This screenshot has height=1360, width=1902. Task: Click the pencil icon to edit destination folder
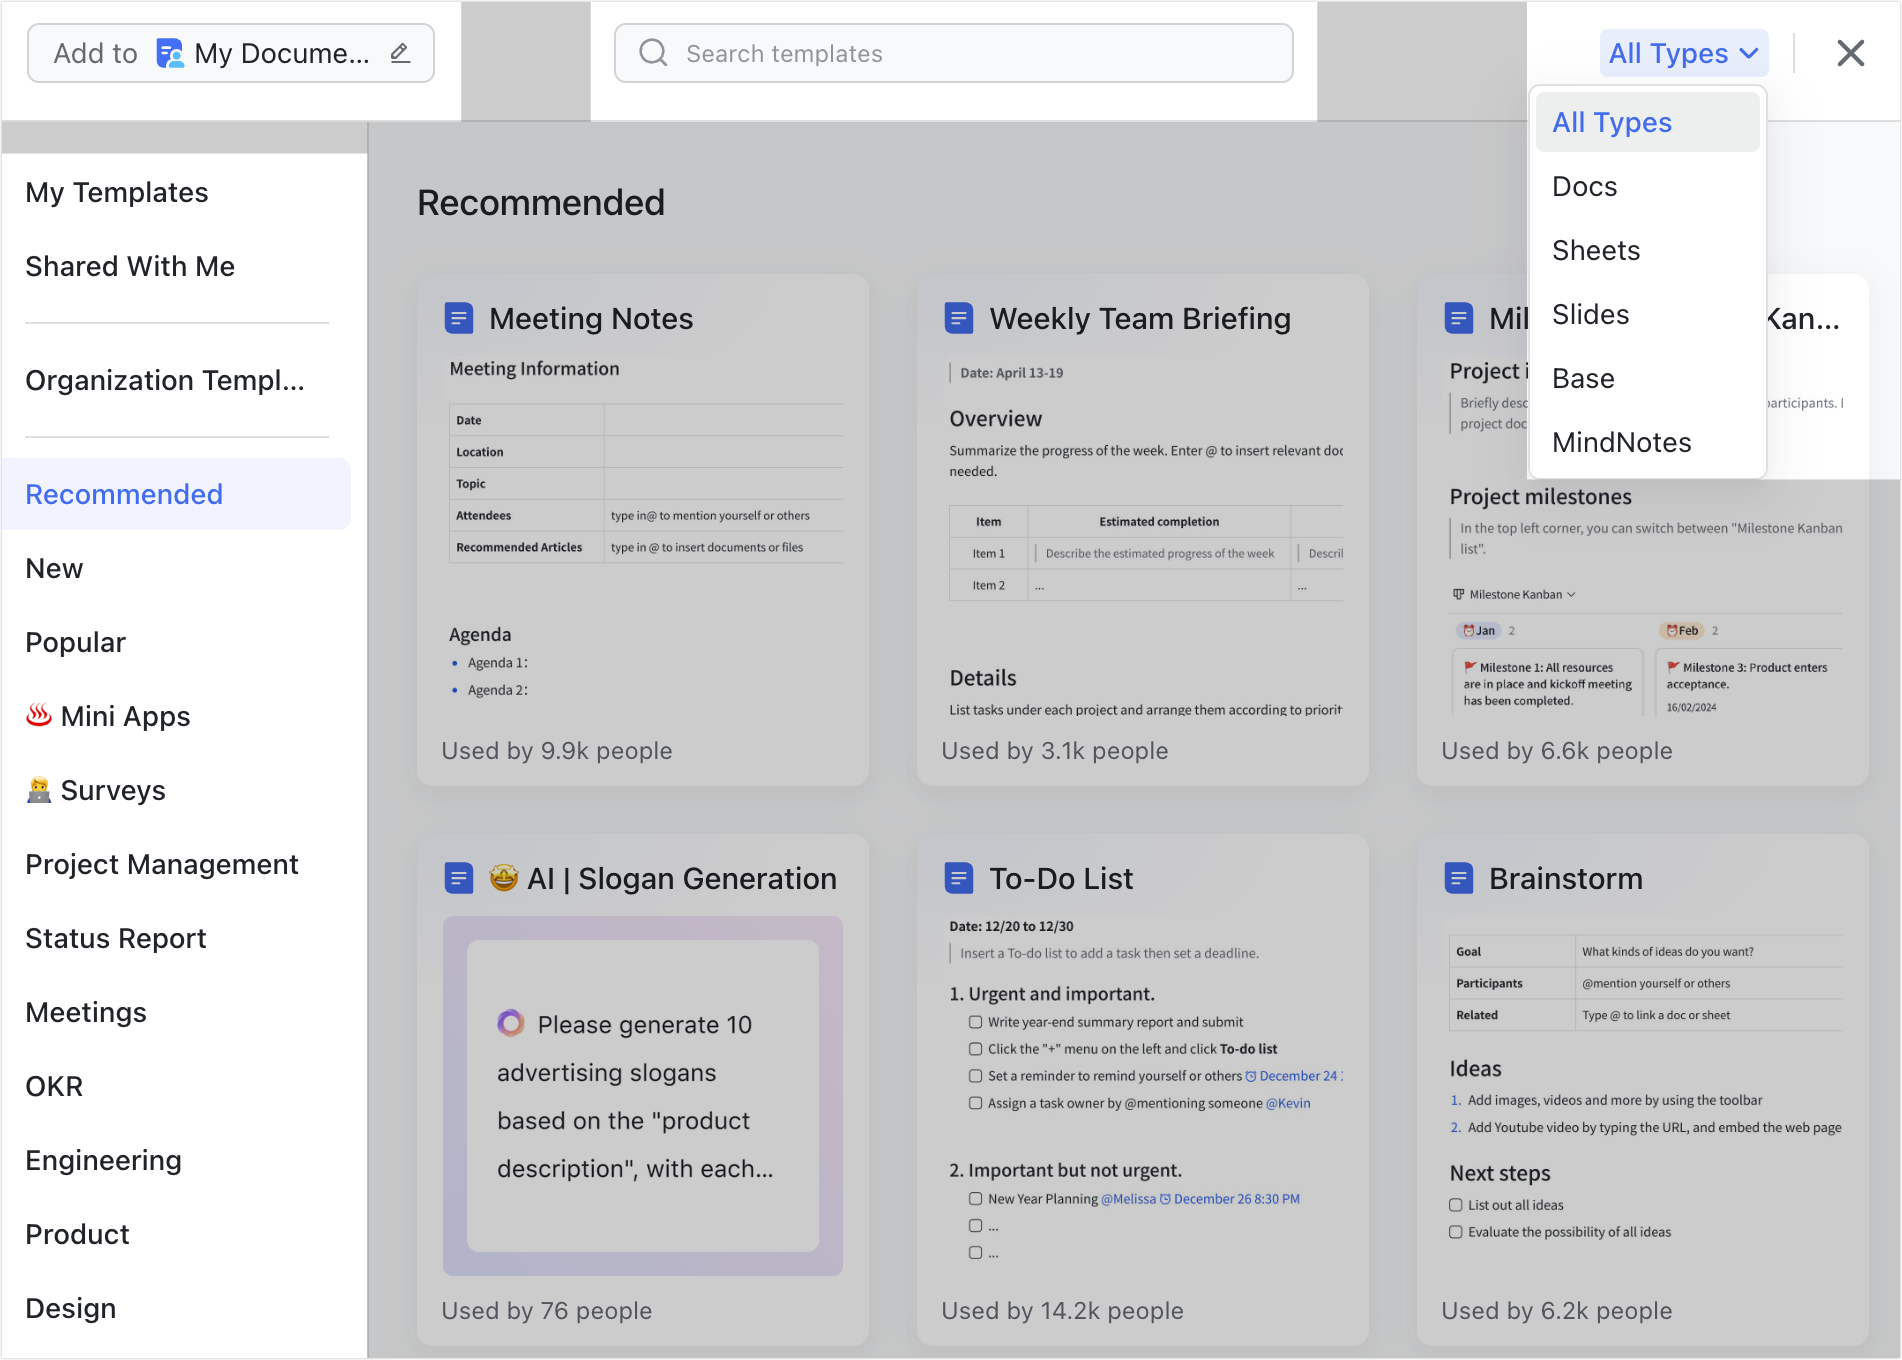click(400, 52)
